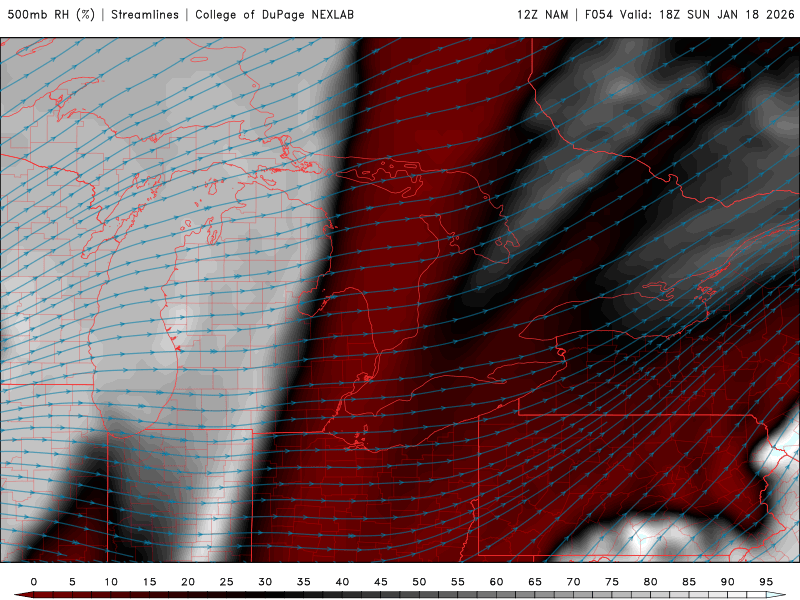Click the "18Z SUN JAN 18 2026" valid time

click(727, 15)
